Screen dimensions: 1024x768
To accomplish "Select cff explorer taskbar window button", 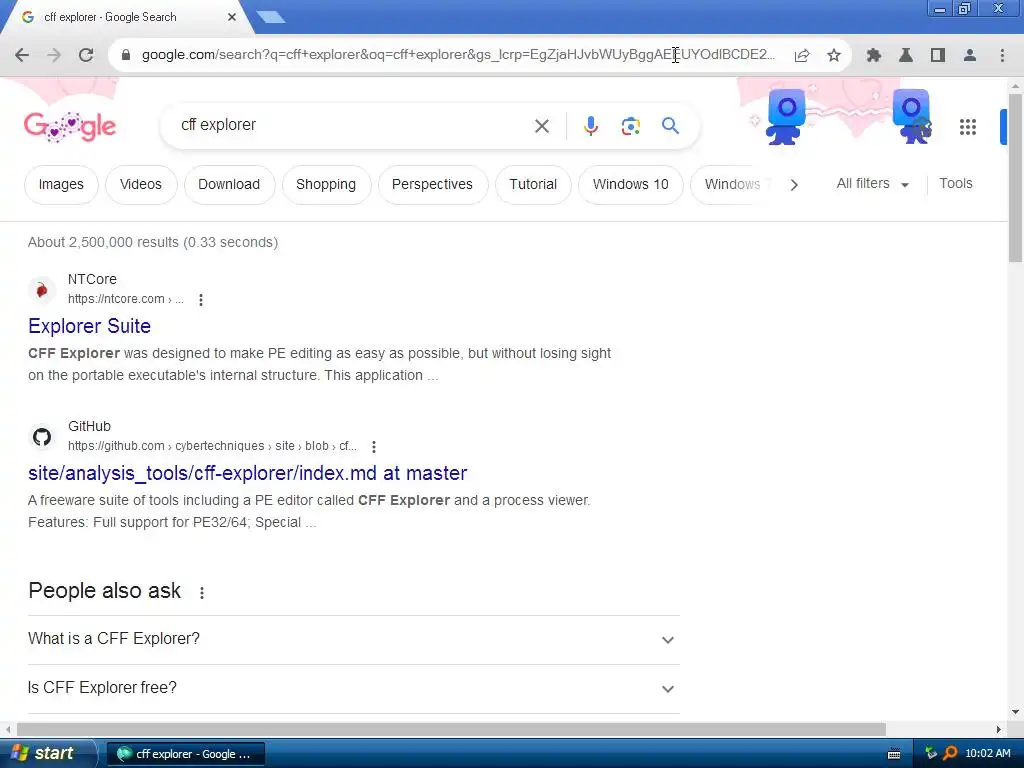I will pyautogui.click(x=185, y=754).
